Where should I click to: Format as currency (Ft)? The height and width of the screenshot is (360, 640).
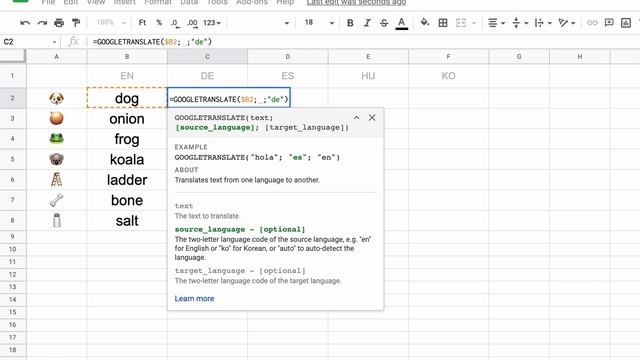[x=142, y=23]
